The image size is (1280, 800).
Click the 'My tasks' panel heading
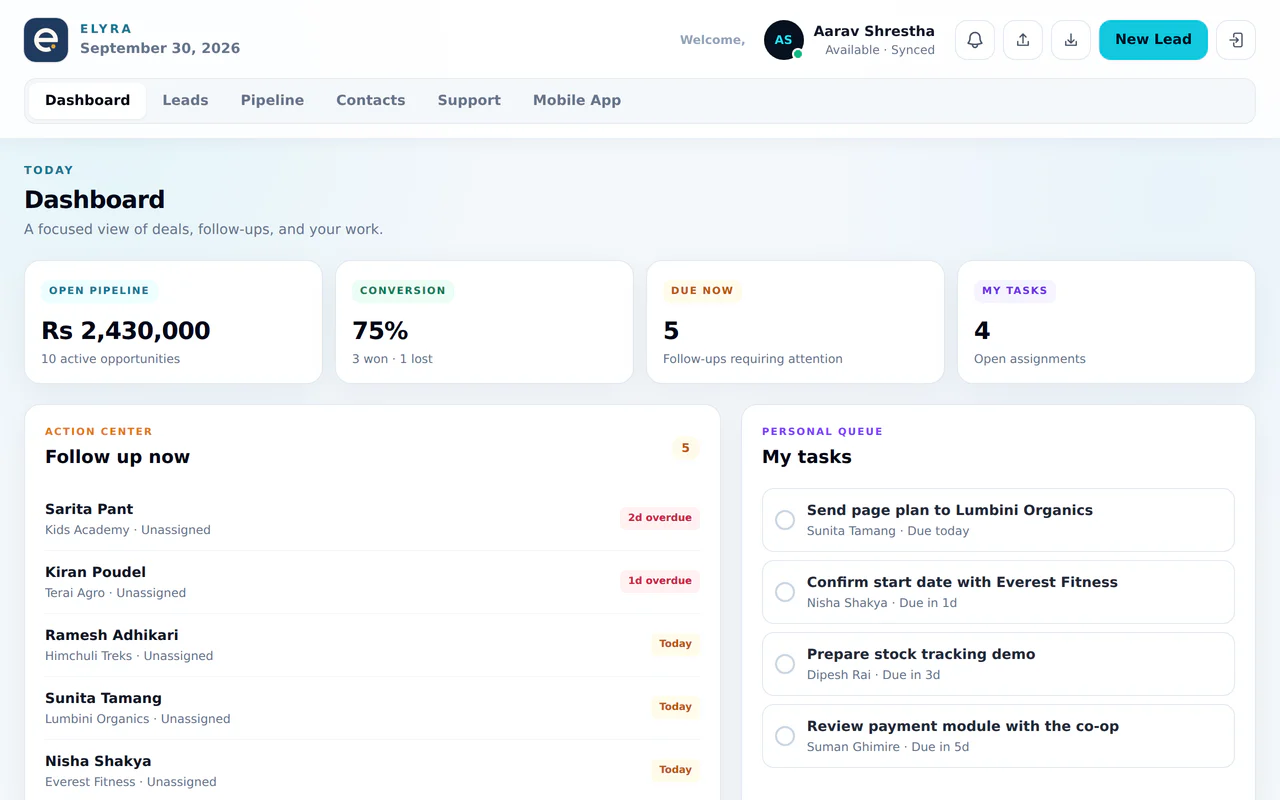(x=807, y=457)
